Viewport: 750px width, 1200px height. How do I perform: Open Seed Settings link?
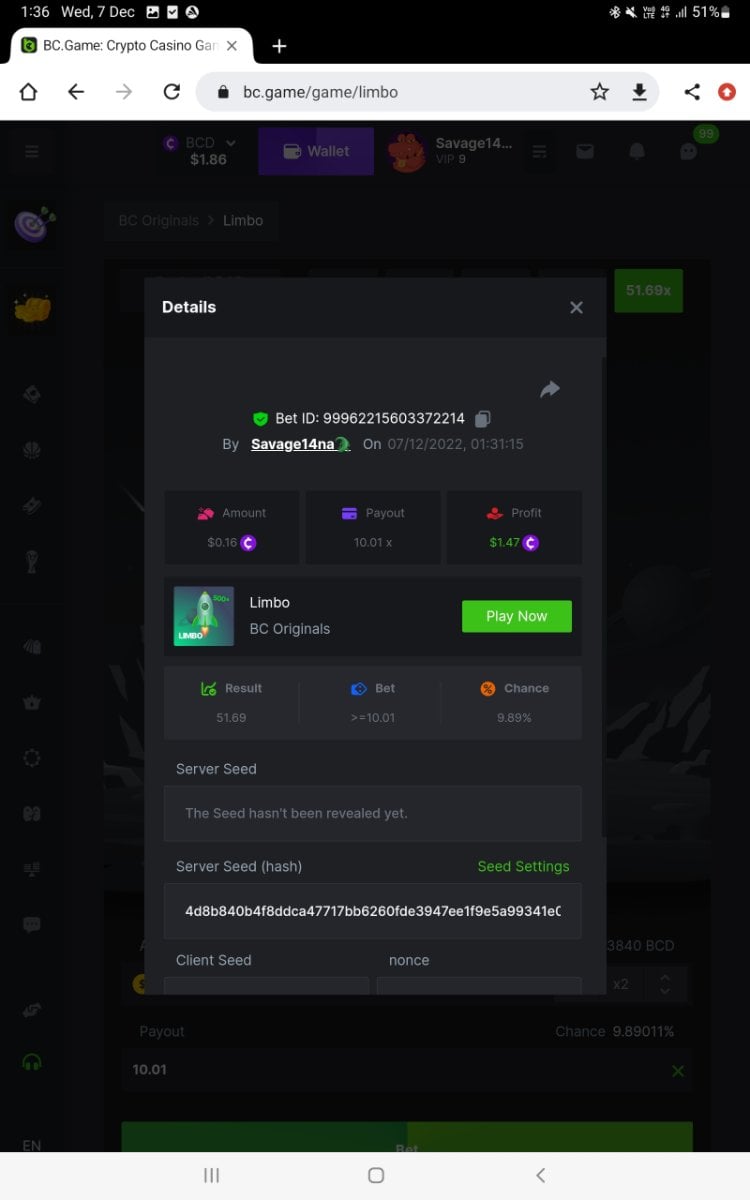click(523, 866)
